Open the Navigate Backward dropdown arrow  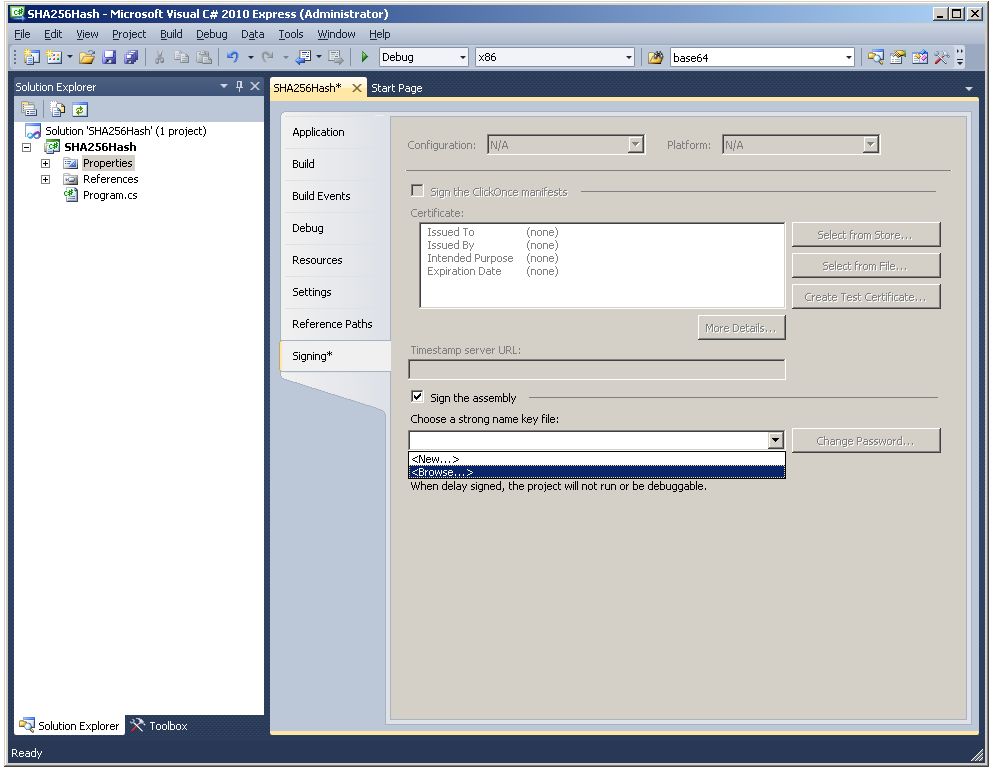[x=319, y=57]
